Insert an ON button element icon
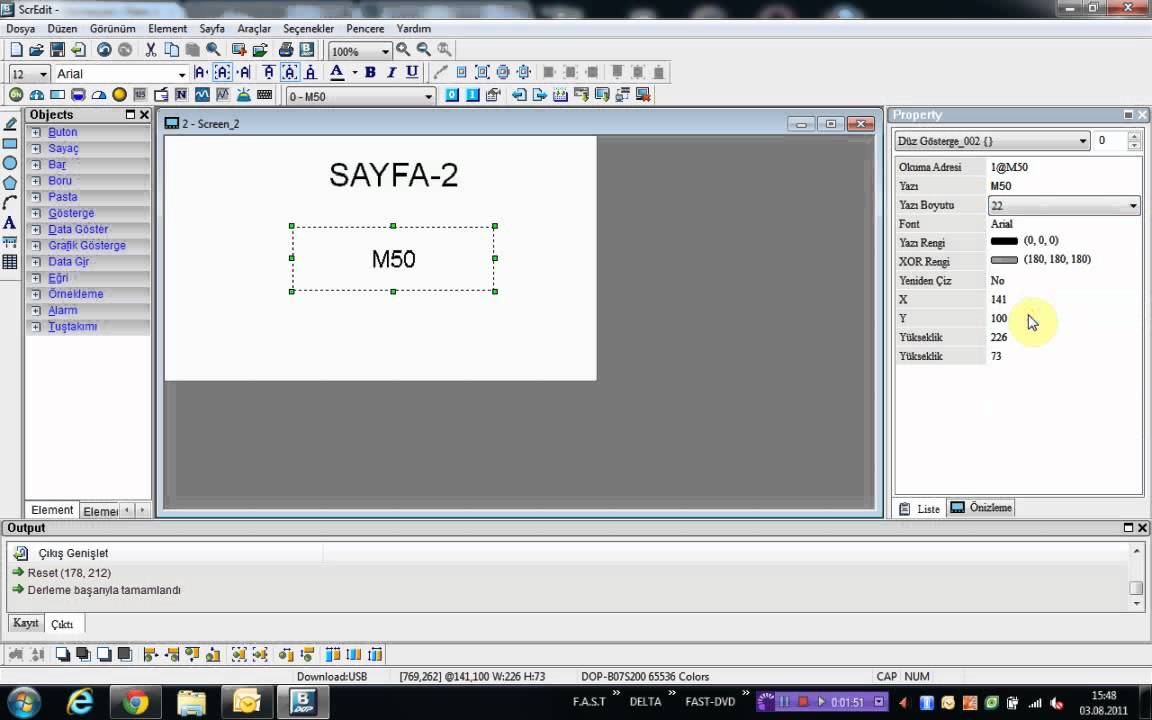This screenshot has height=720, width=1152. pyautogui.click(x=15, y=95)
